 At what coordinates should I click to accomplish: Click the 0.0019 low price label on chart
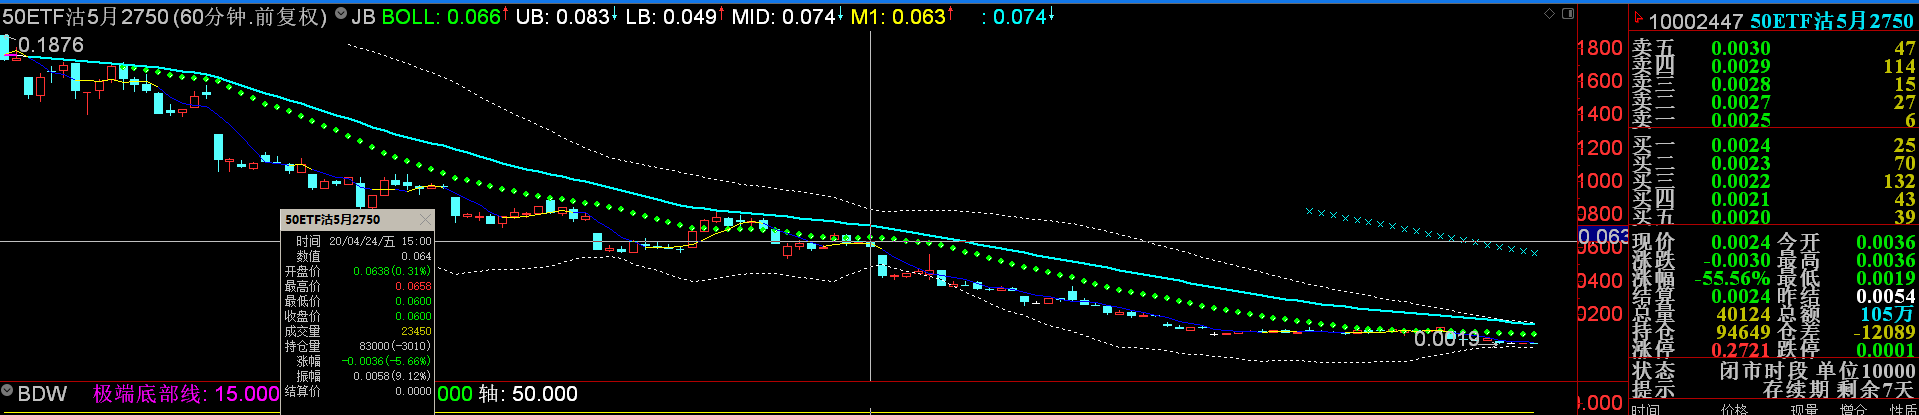click(1447, 339)
